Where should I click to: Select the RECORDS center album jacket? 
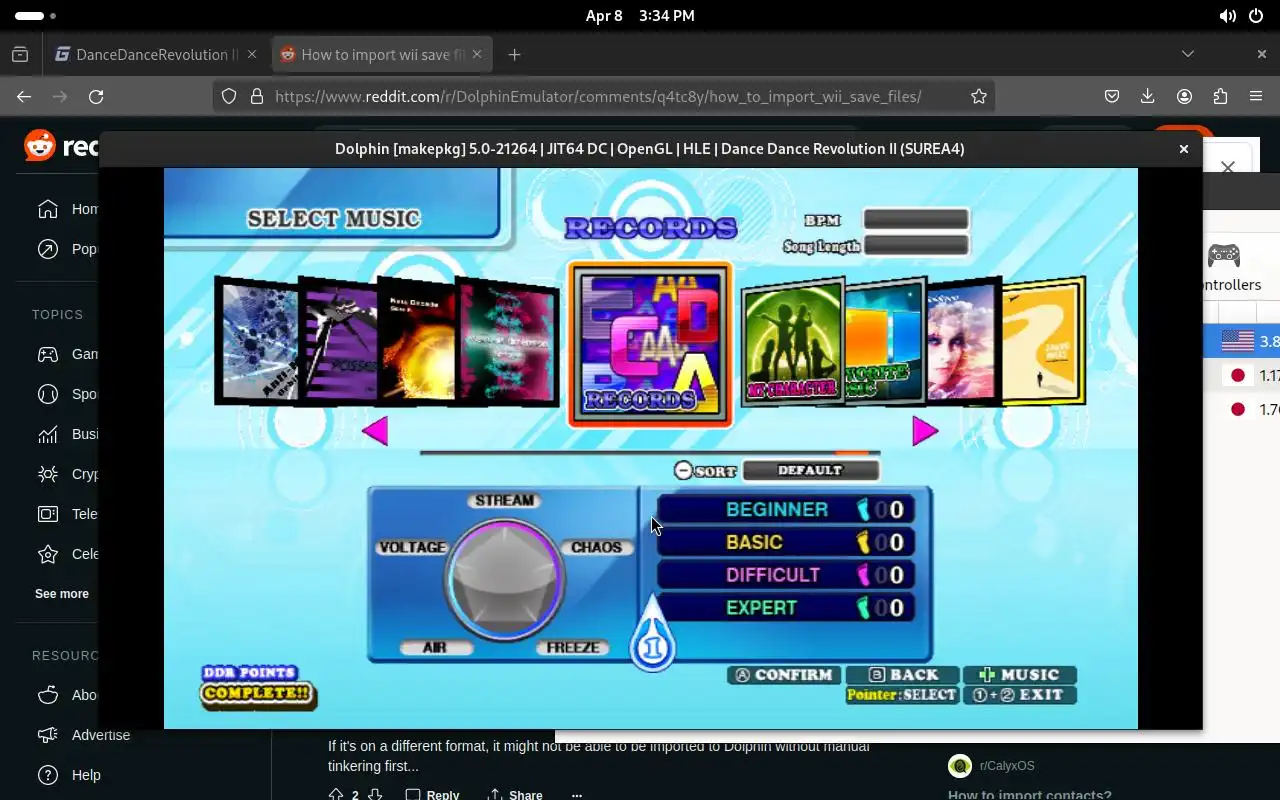[x=650, y=345]
